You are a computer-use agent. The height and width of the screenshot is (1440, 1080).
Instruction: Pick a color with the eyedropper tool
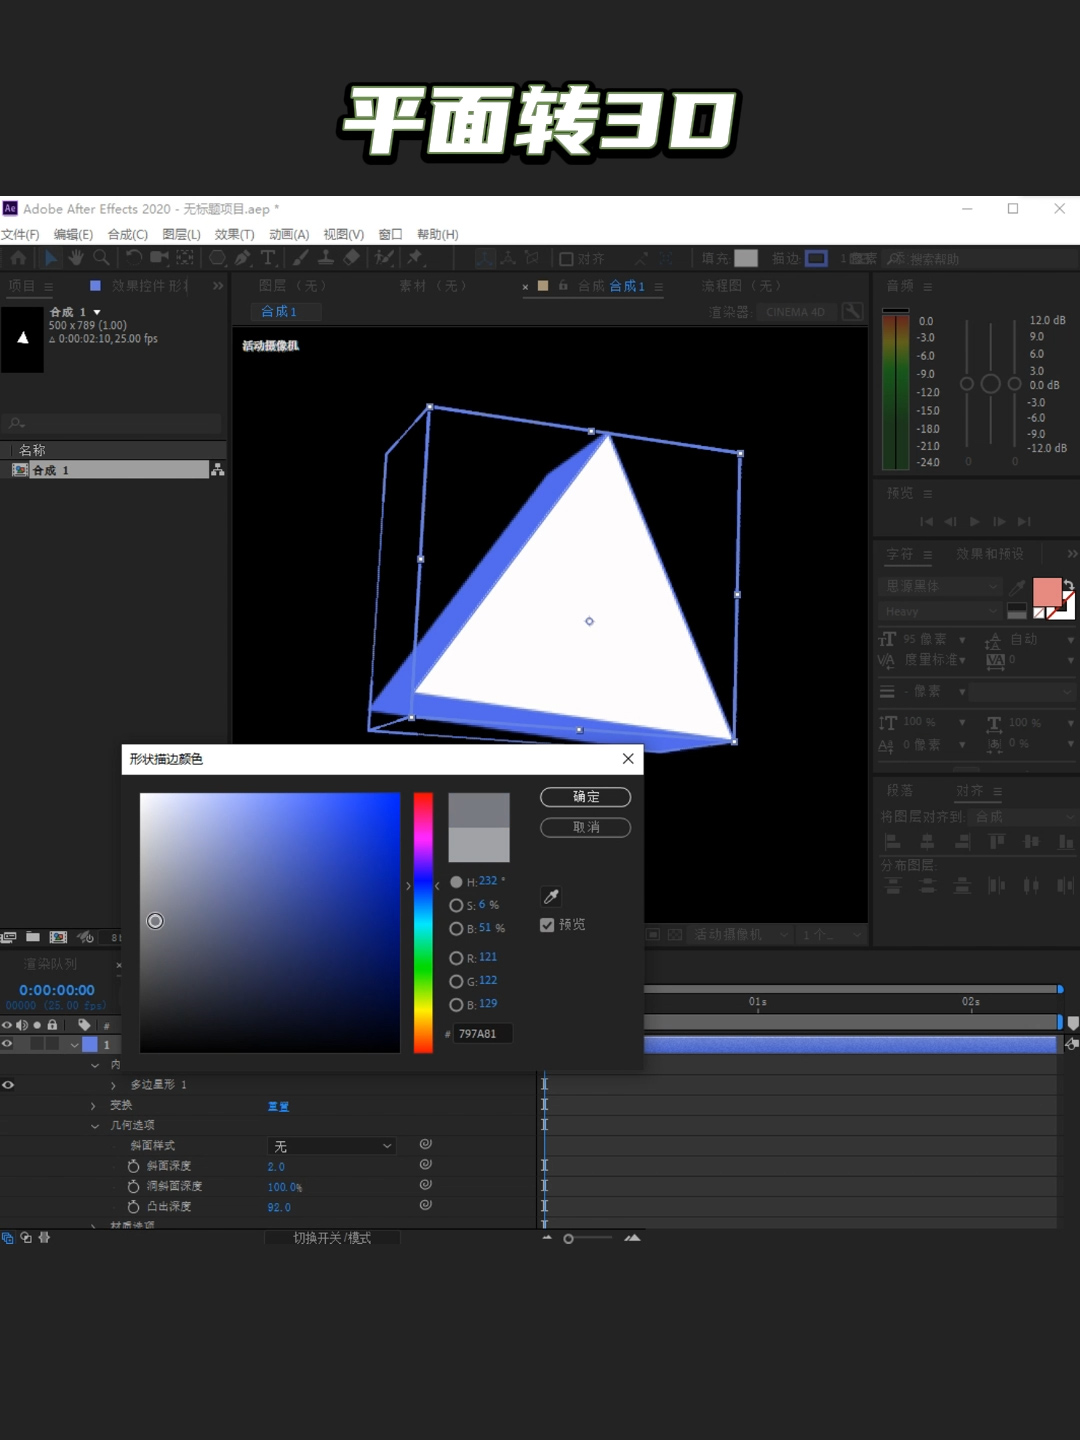click(x=551, y=896)
